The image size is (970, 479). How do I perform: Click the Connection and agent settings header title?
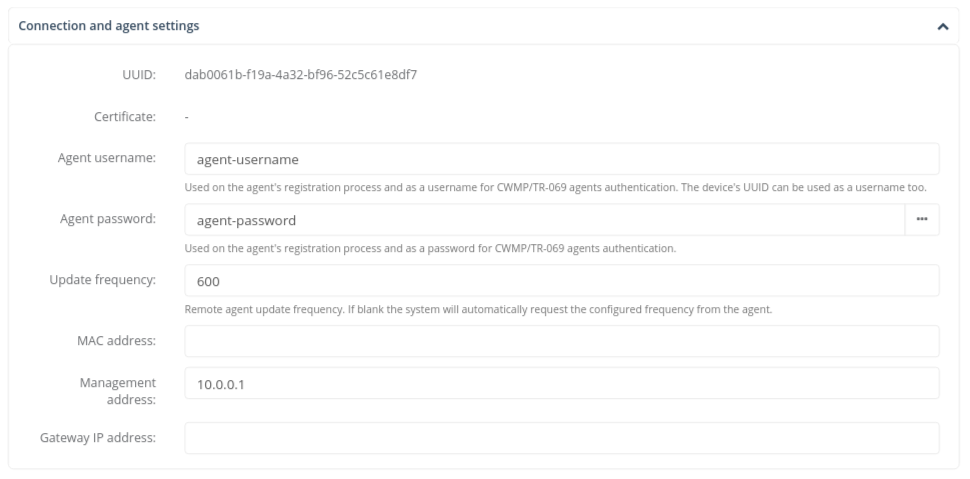(x=109, y=27)
